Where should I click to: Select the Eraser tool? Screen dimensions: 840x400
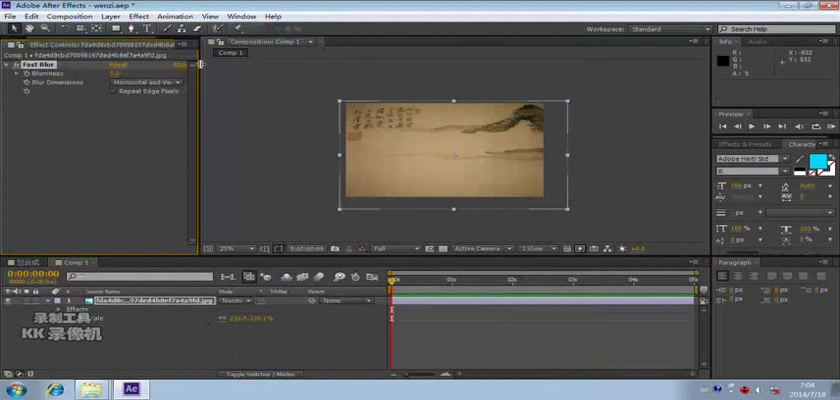click(x=197, y=28)
